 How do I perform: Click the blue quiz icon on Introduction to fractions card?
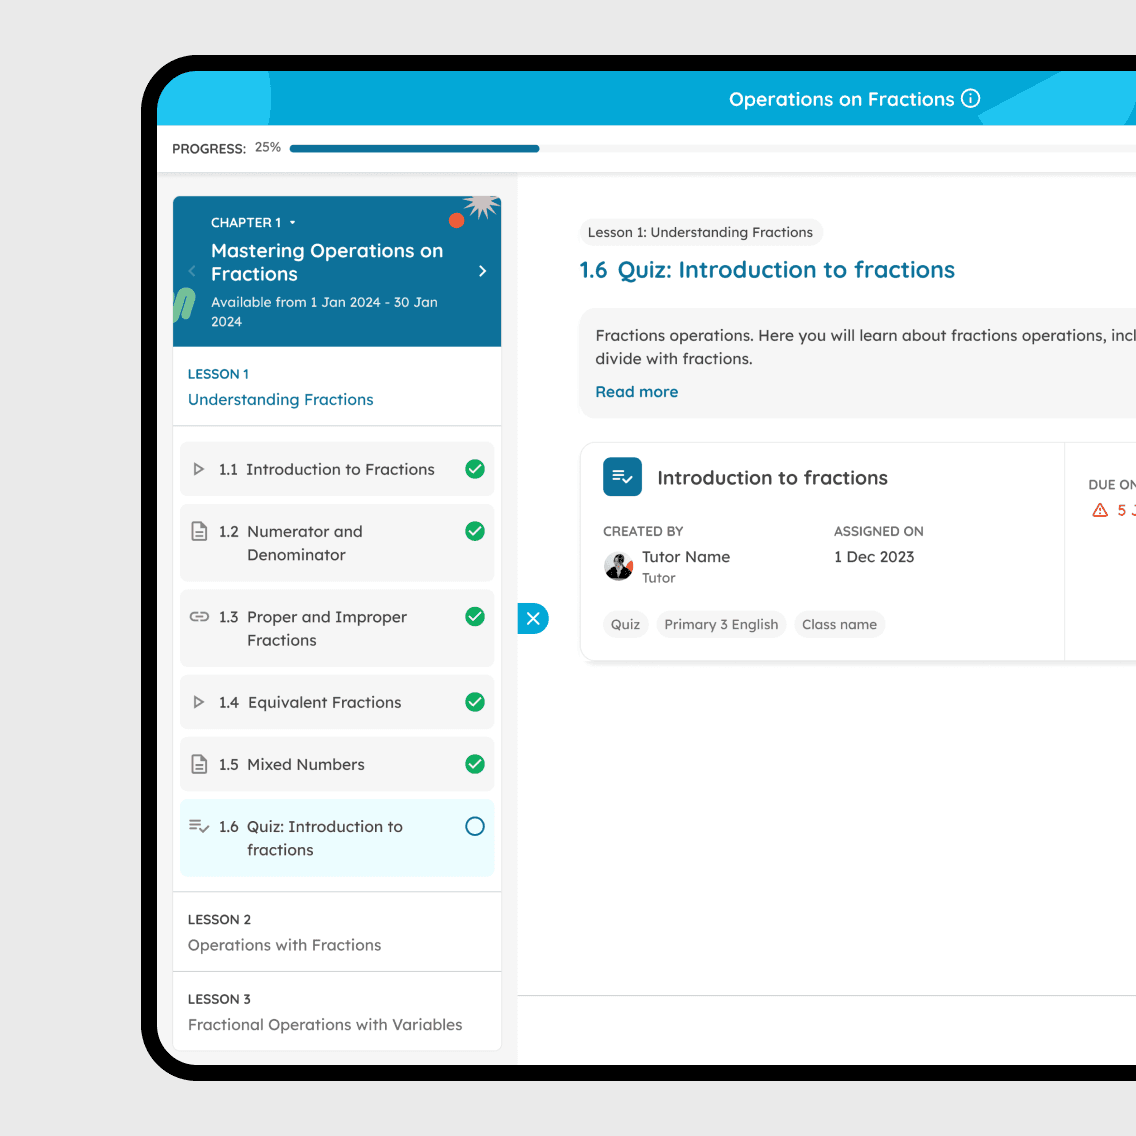(622, 477)
